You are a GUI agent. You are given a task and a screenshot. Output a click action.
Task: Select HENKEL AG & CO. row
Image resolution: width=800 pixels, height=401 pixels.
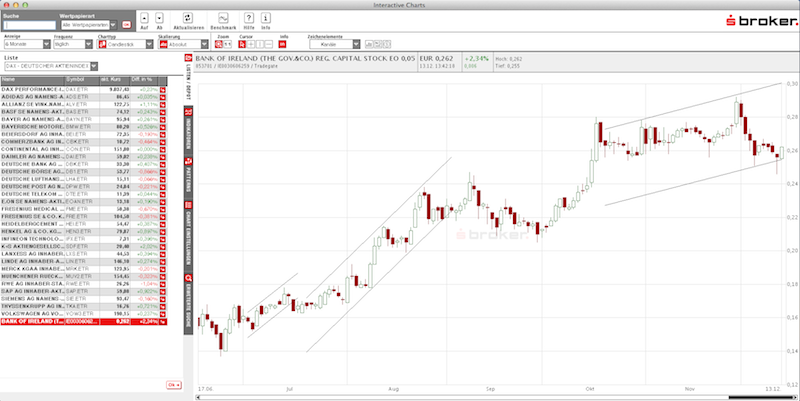(x=84, y=231)
